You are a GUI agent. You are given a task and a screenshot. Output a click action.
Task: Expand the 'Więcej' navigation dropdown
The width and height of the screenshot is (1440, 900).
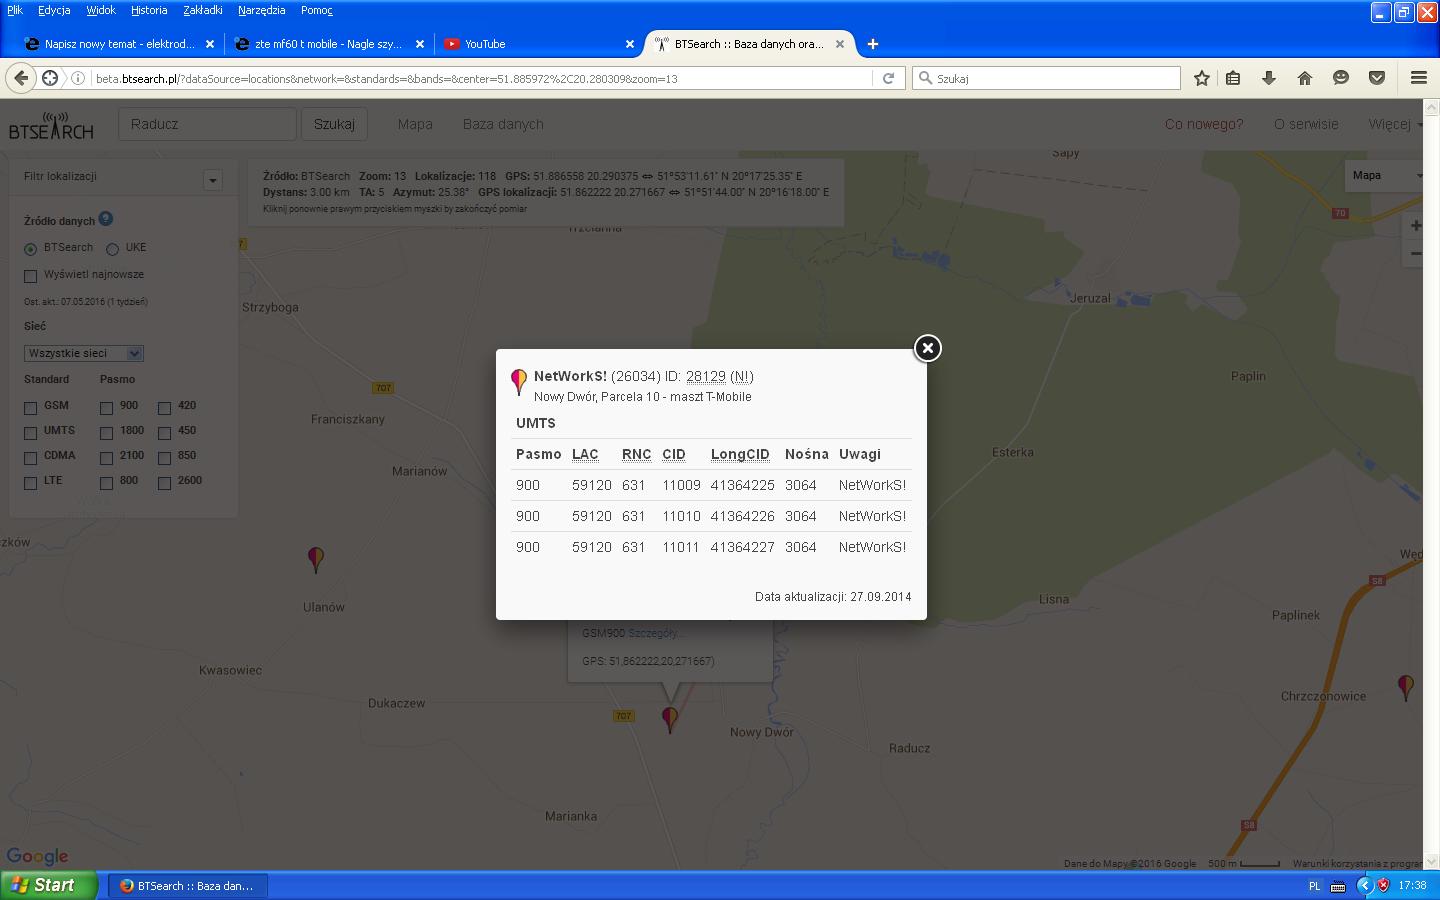tap(1395, 124)
